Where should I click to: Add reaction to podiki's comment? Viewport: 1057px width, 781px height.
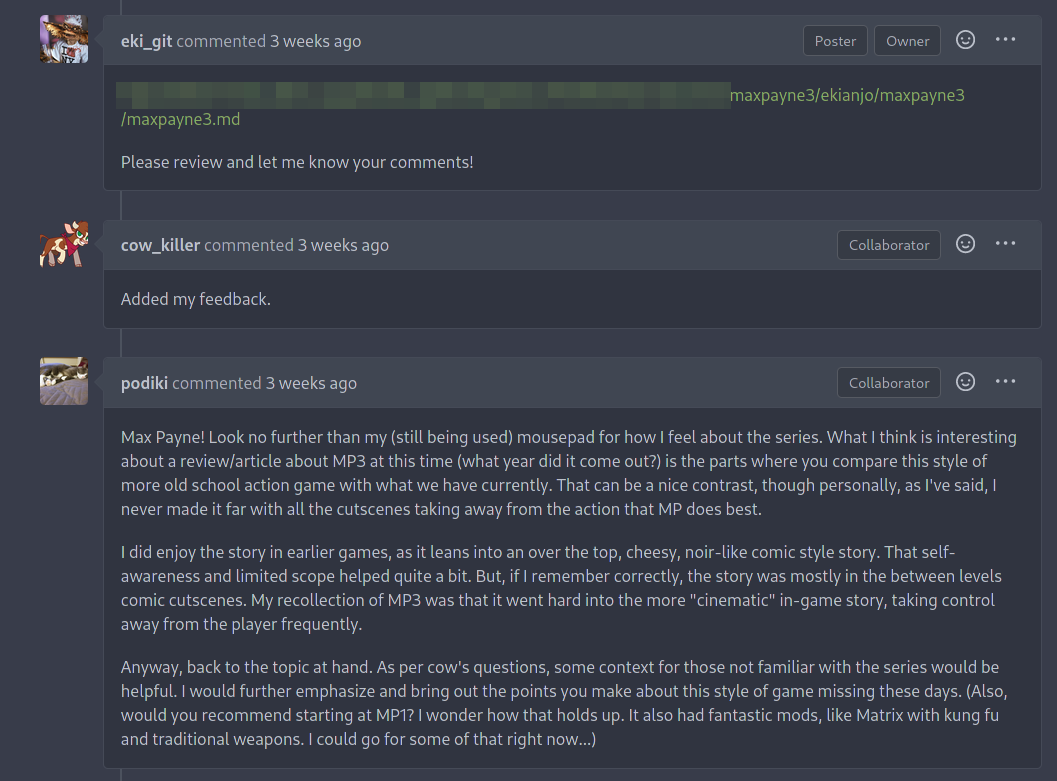965,382
